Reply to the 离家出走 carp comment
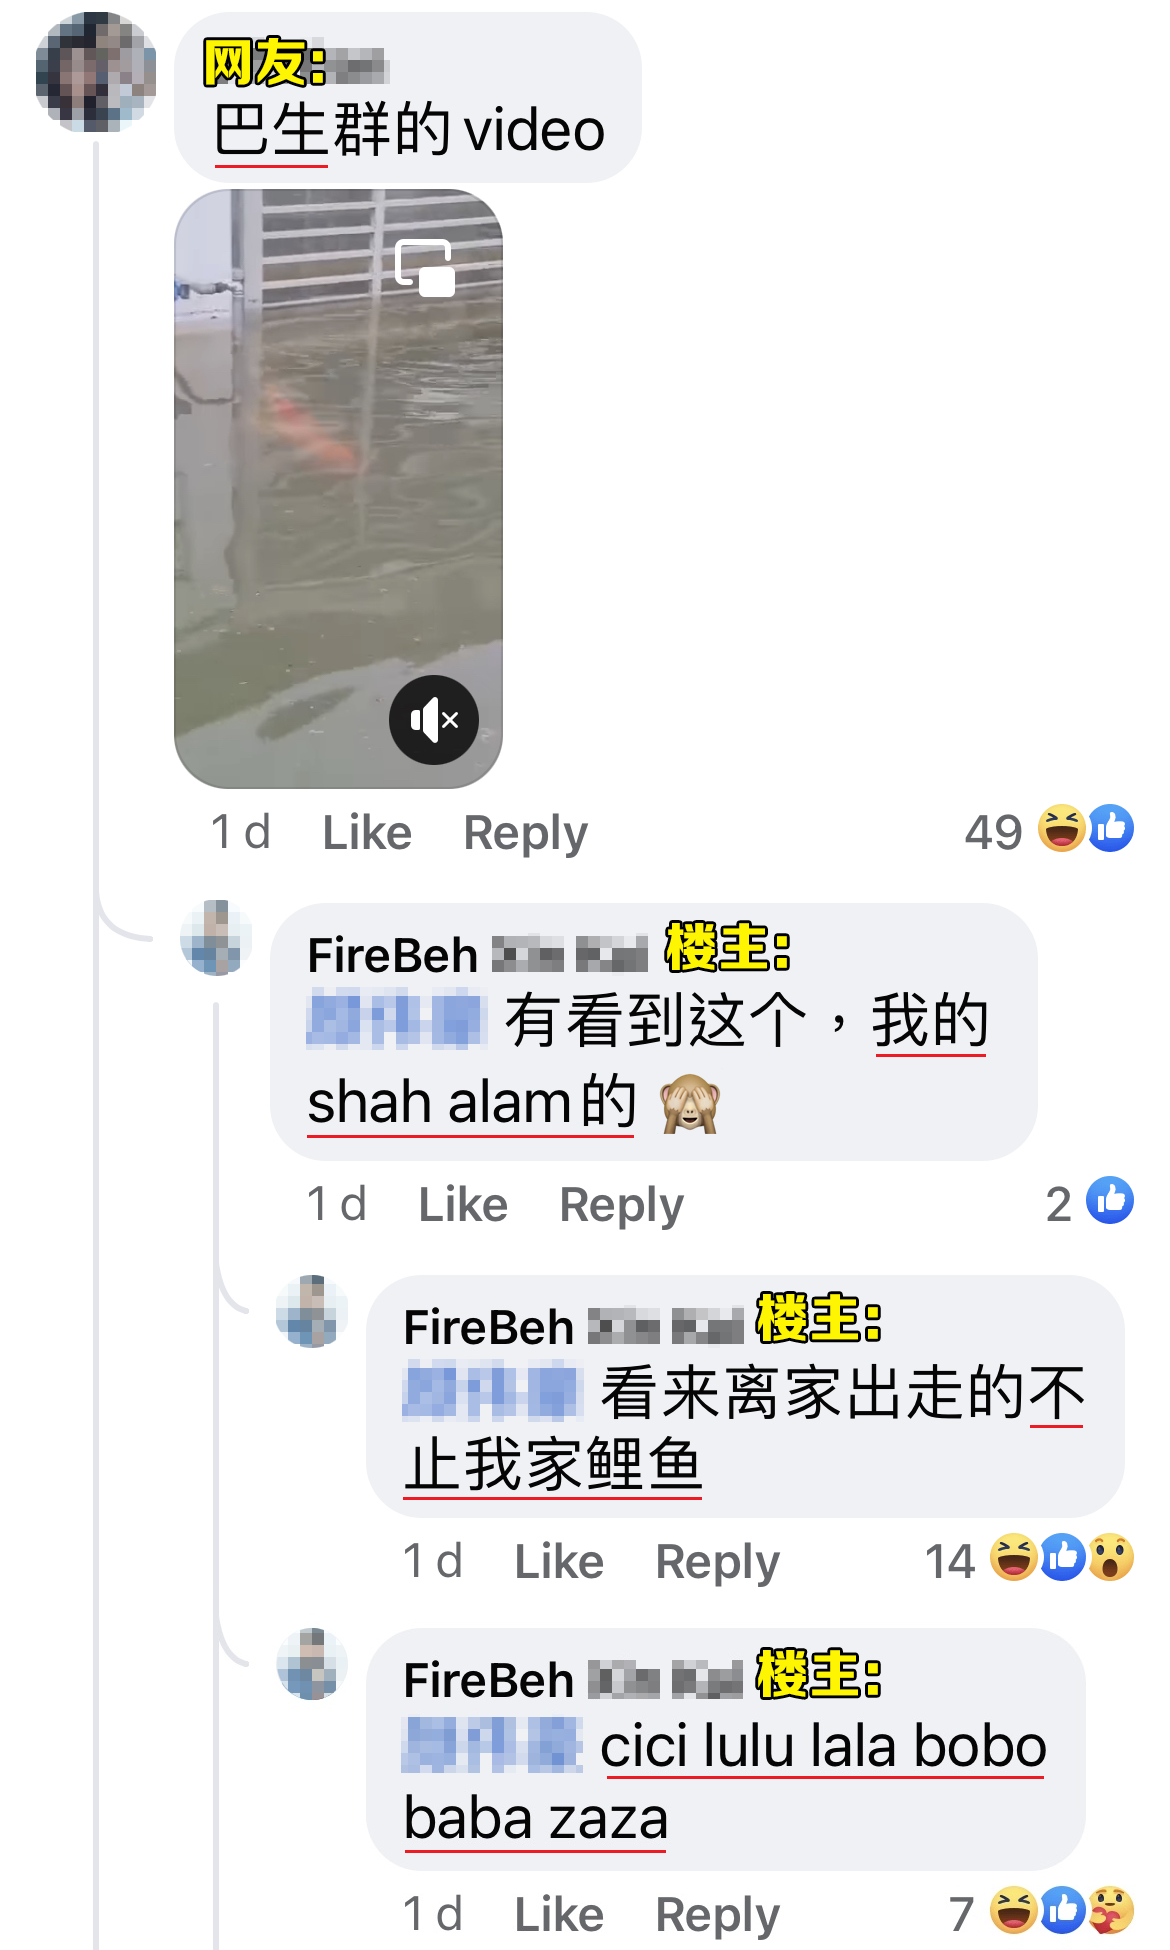 point(718,1561)
